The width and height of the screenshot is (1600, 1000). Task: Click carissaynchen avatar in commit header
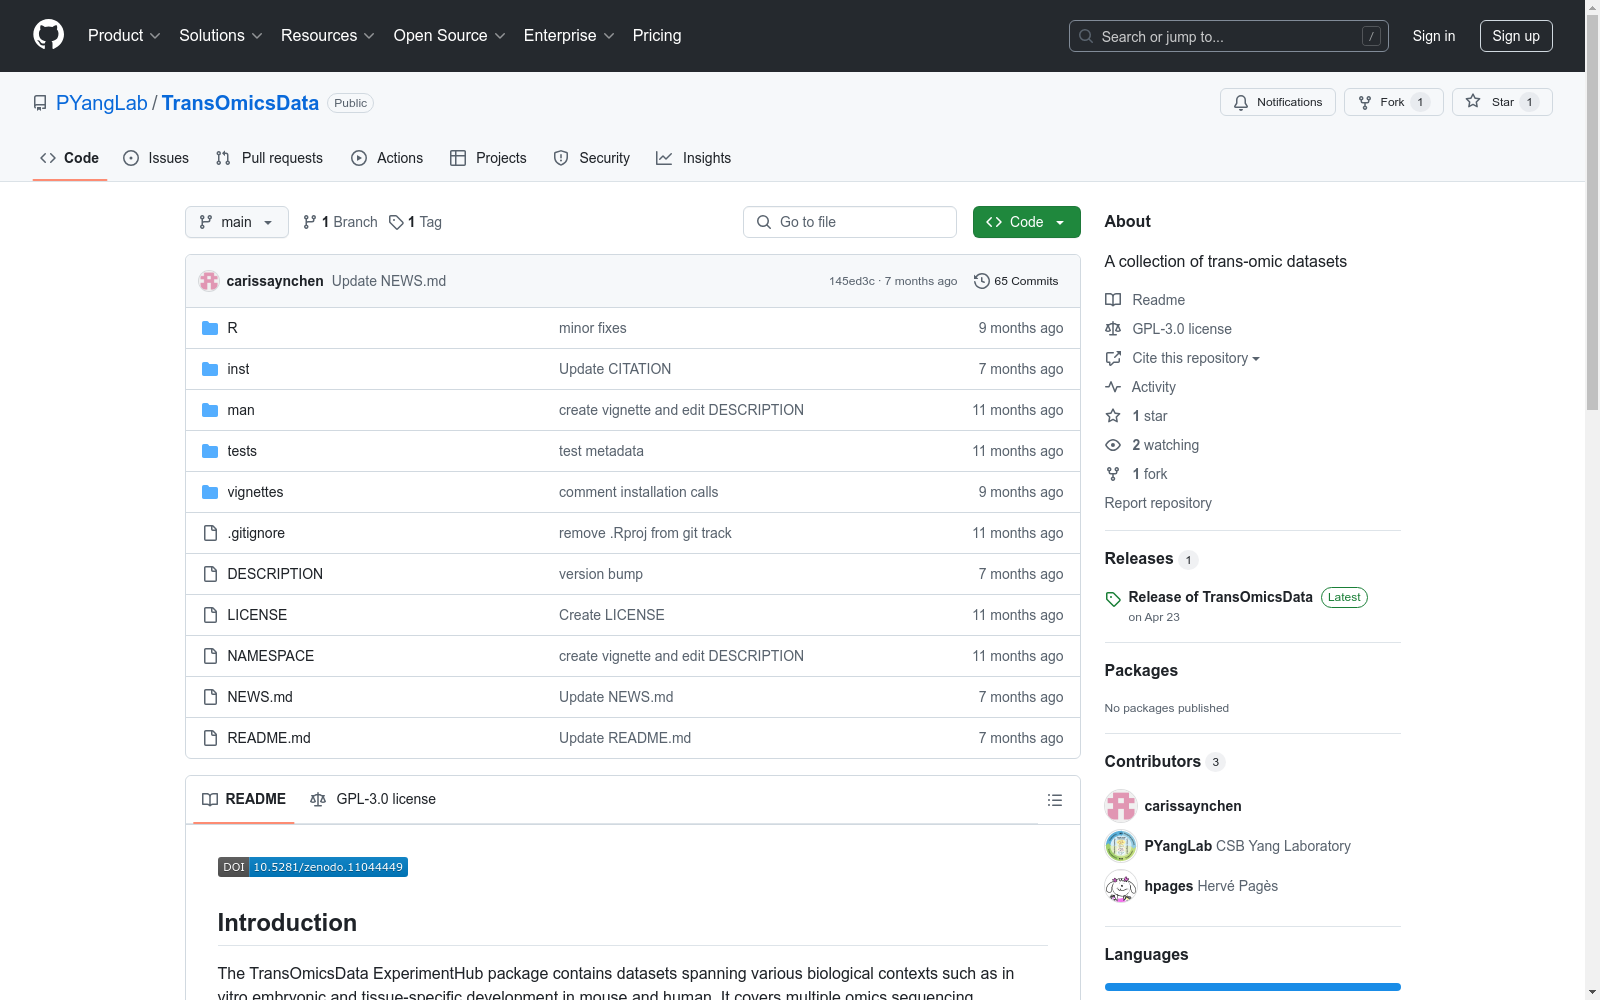(209, 281)
